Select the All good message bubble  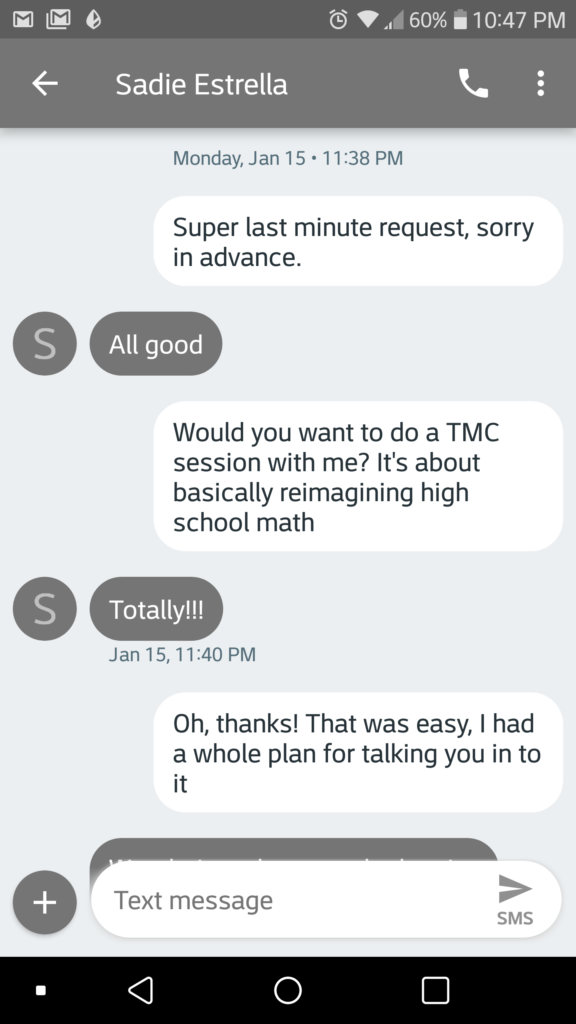tap(156, 344)
